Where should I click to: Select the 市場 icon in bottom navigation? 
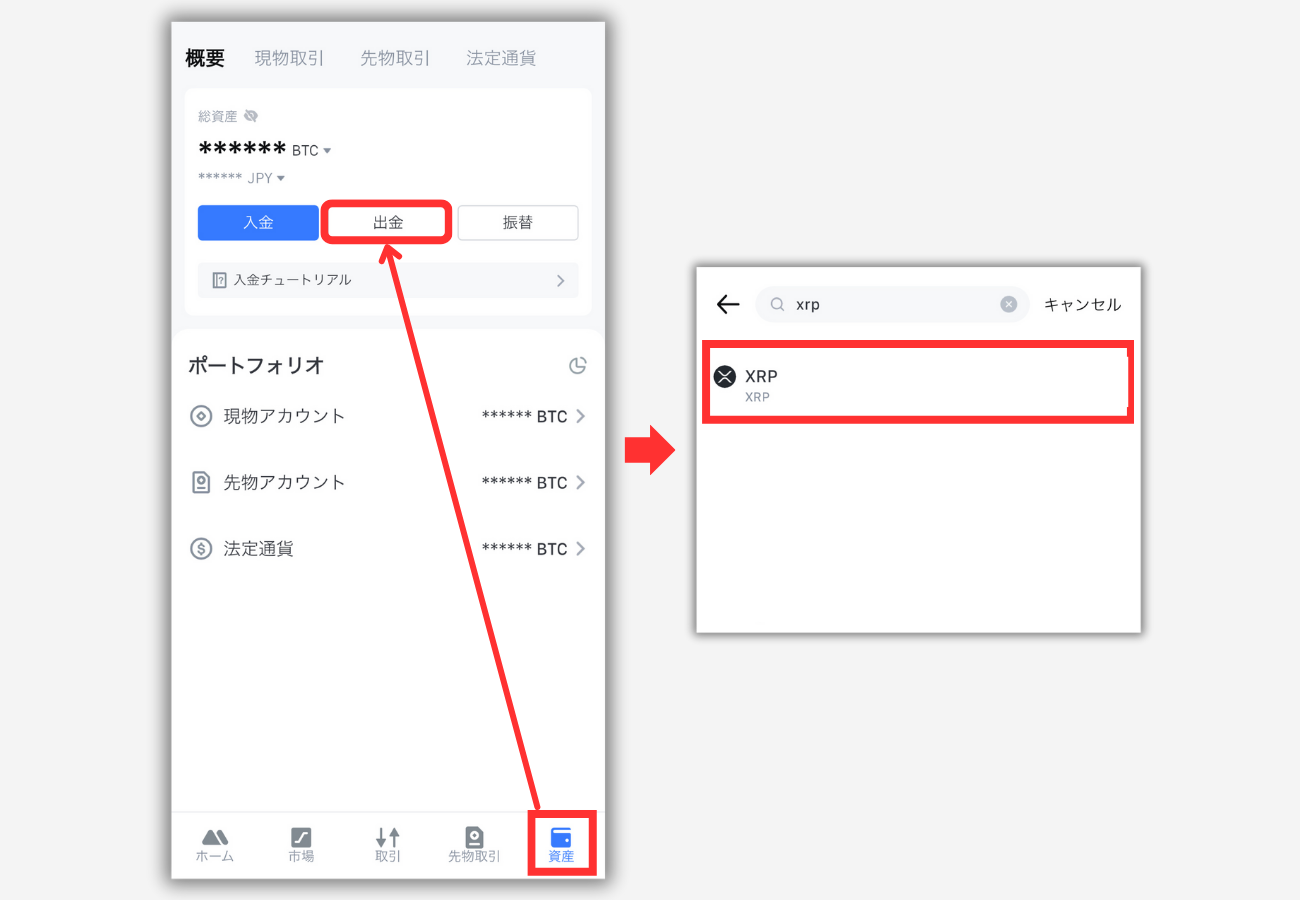click(301, 845)
